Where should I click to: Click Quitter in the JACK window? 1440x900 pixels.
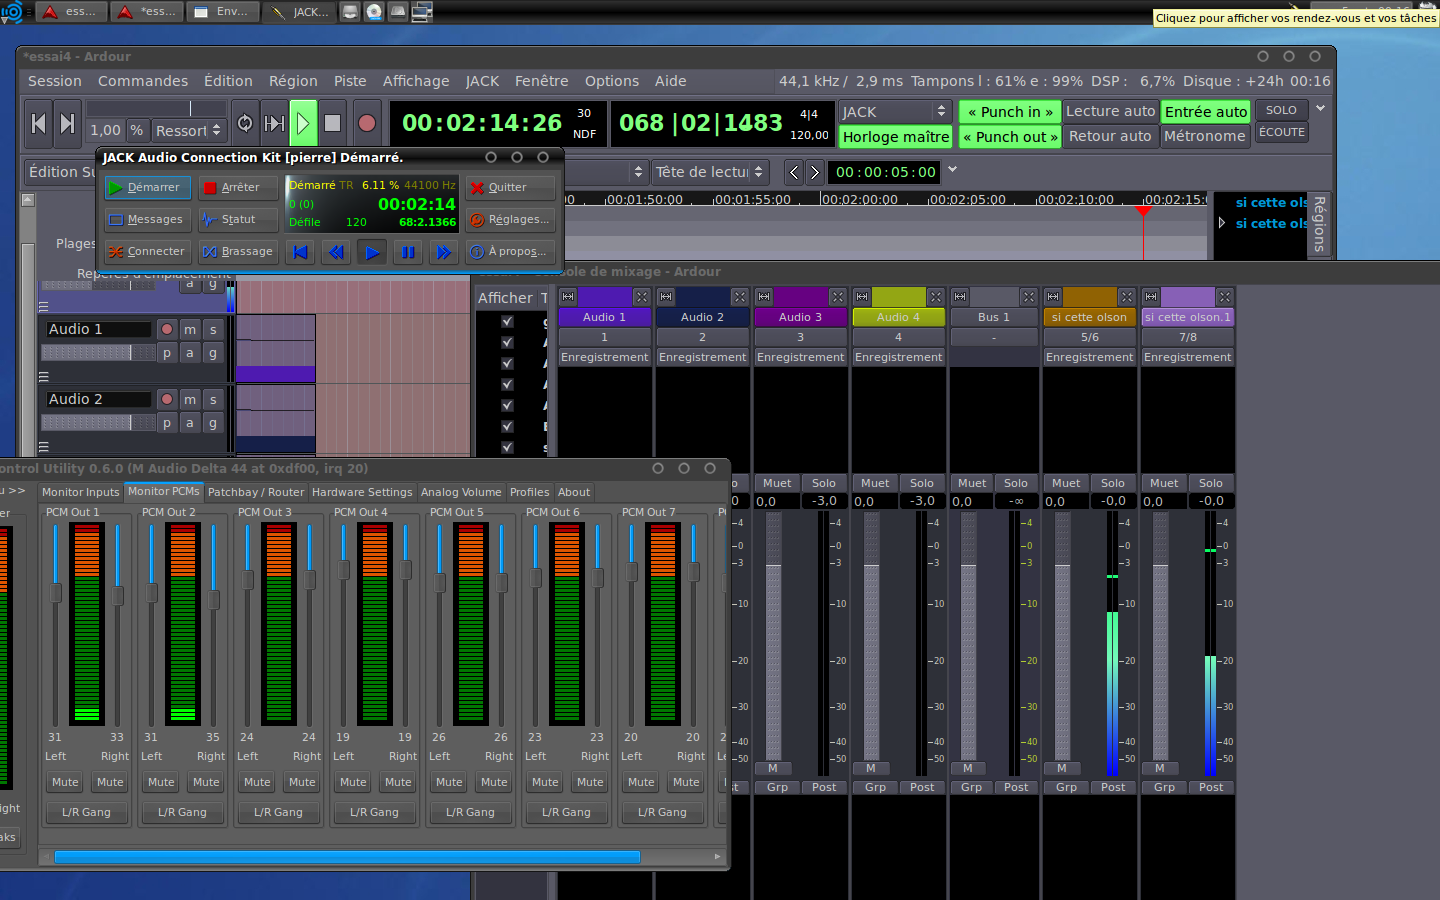point(510,187)
